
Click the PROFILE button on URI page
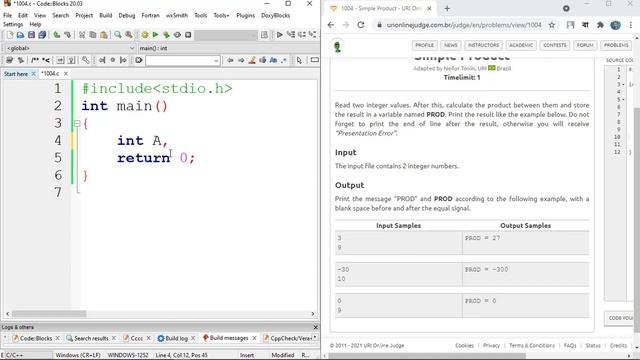click(424, 45)
